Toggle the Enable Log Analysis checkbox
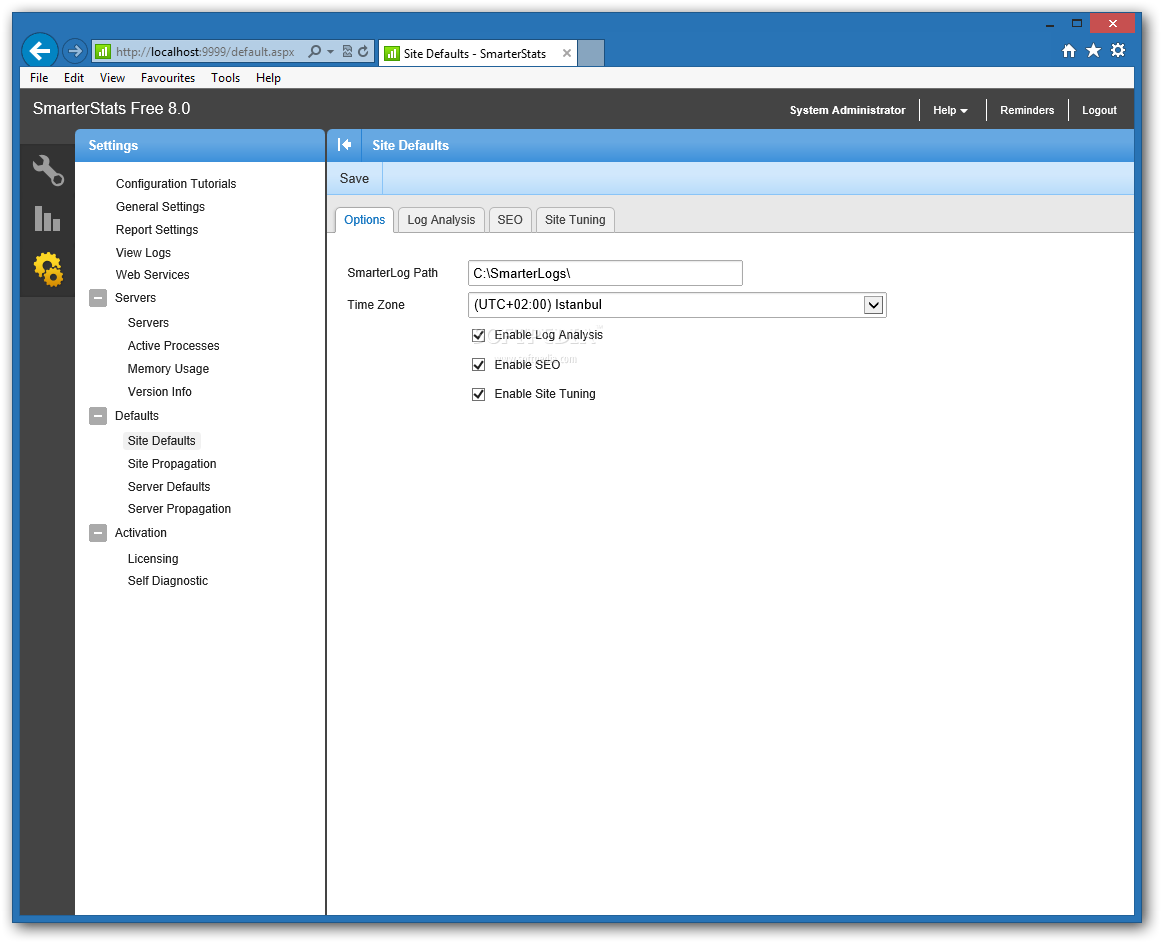This screenshot has height=943, width=1162. [479, 335]
